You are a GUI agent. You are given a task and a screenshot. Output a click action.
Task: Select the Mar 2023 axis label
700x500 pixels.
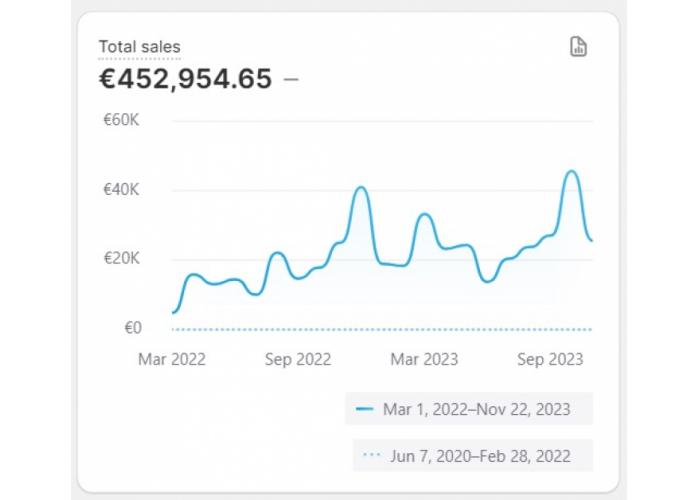click(x=424, y=359)
